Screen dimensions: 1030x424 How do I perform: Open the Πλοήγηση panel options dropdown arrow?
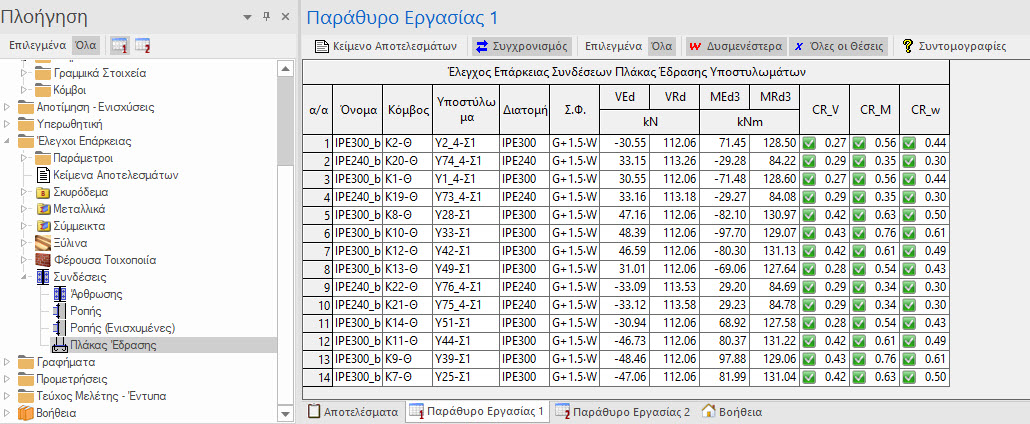(248, 17)
